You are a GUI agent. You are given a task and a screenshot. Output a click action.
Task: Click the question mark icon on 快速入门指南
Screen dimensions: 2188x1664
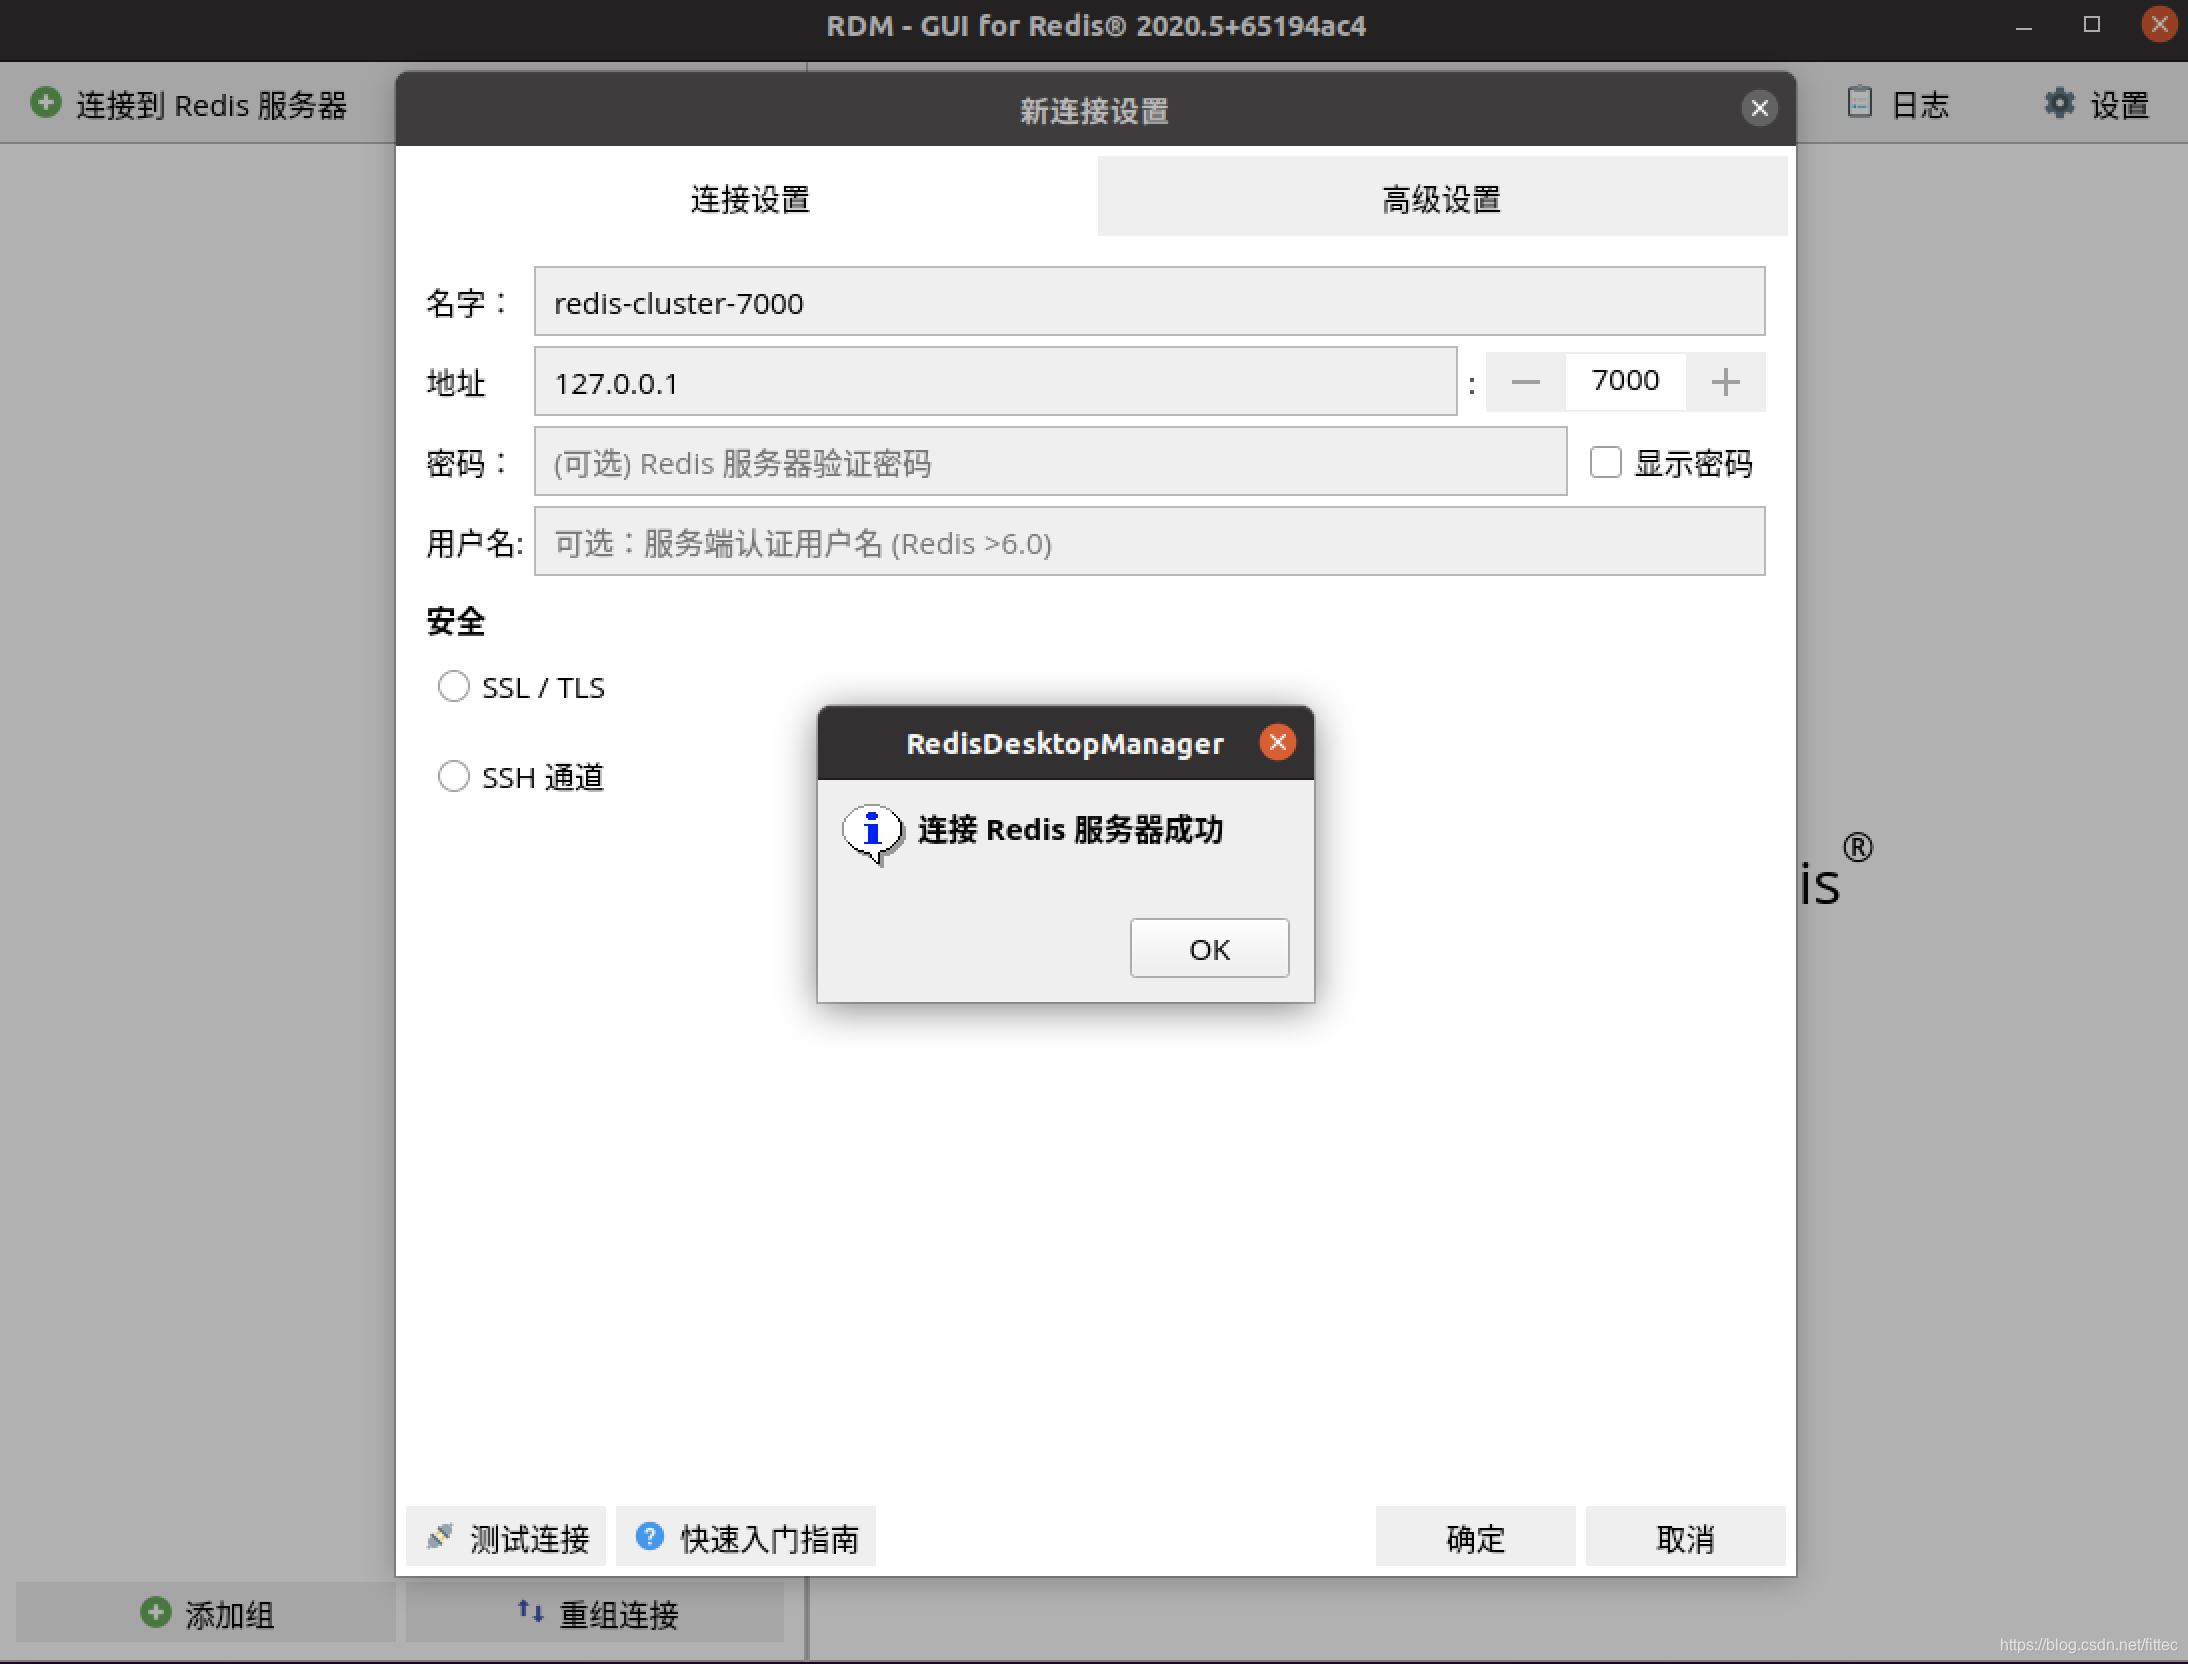pyautogui.click(x=649, y=1536)
